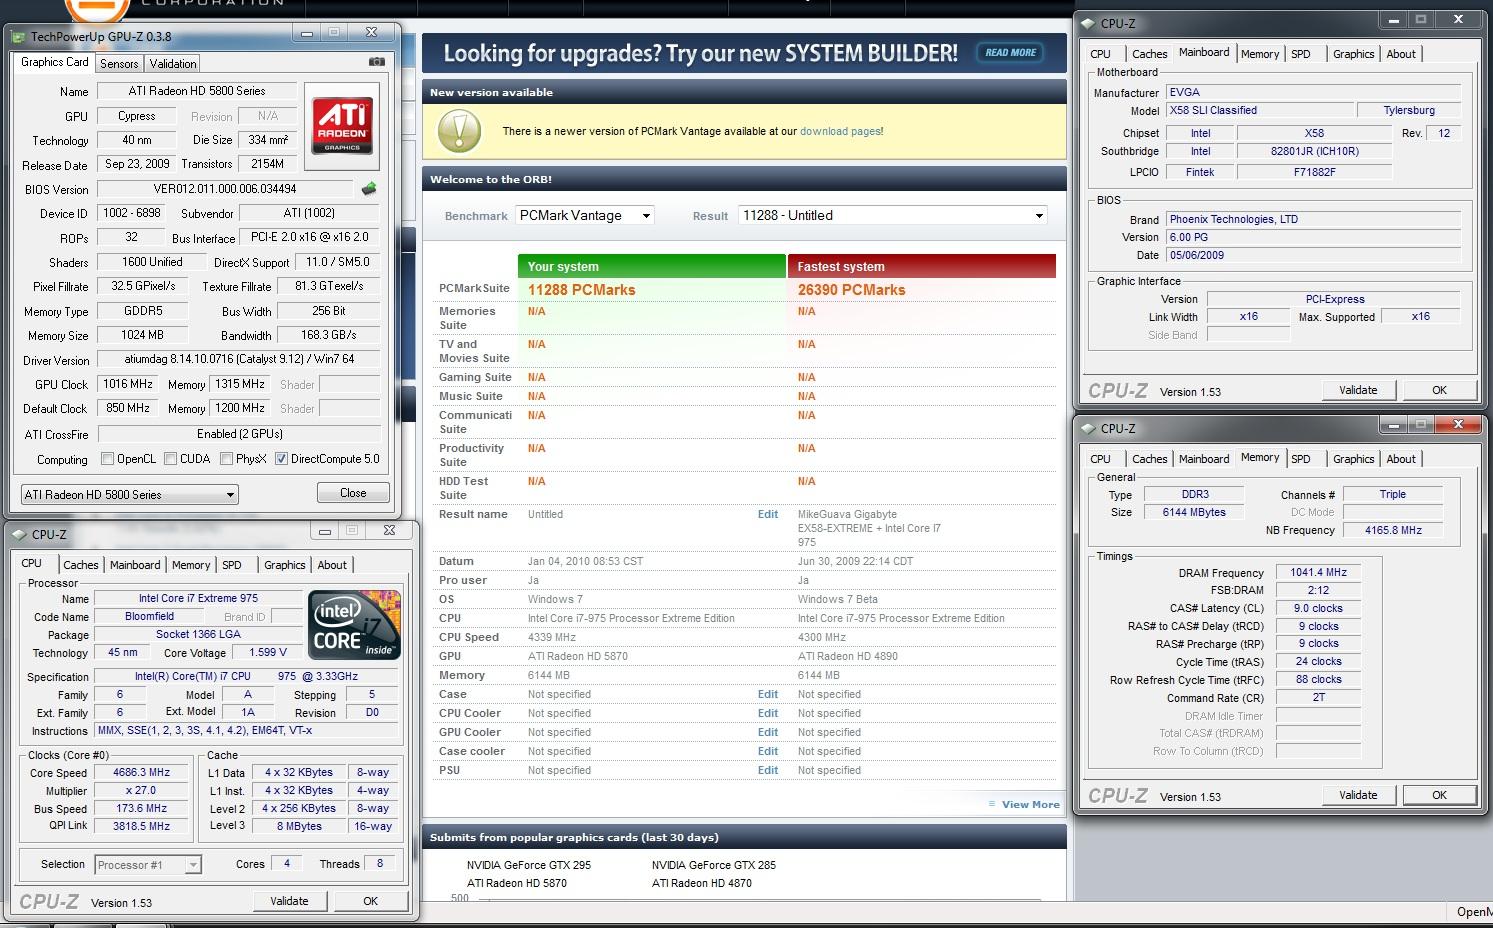Click the title bar icon of the CPU-Z processor window
This screenshot has height=928, width=1493.
coord(20,535)
